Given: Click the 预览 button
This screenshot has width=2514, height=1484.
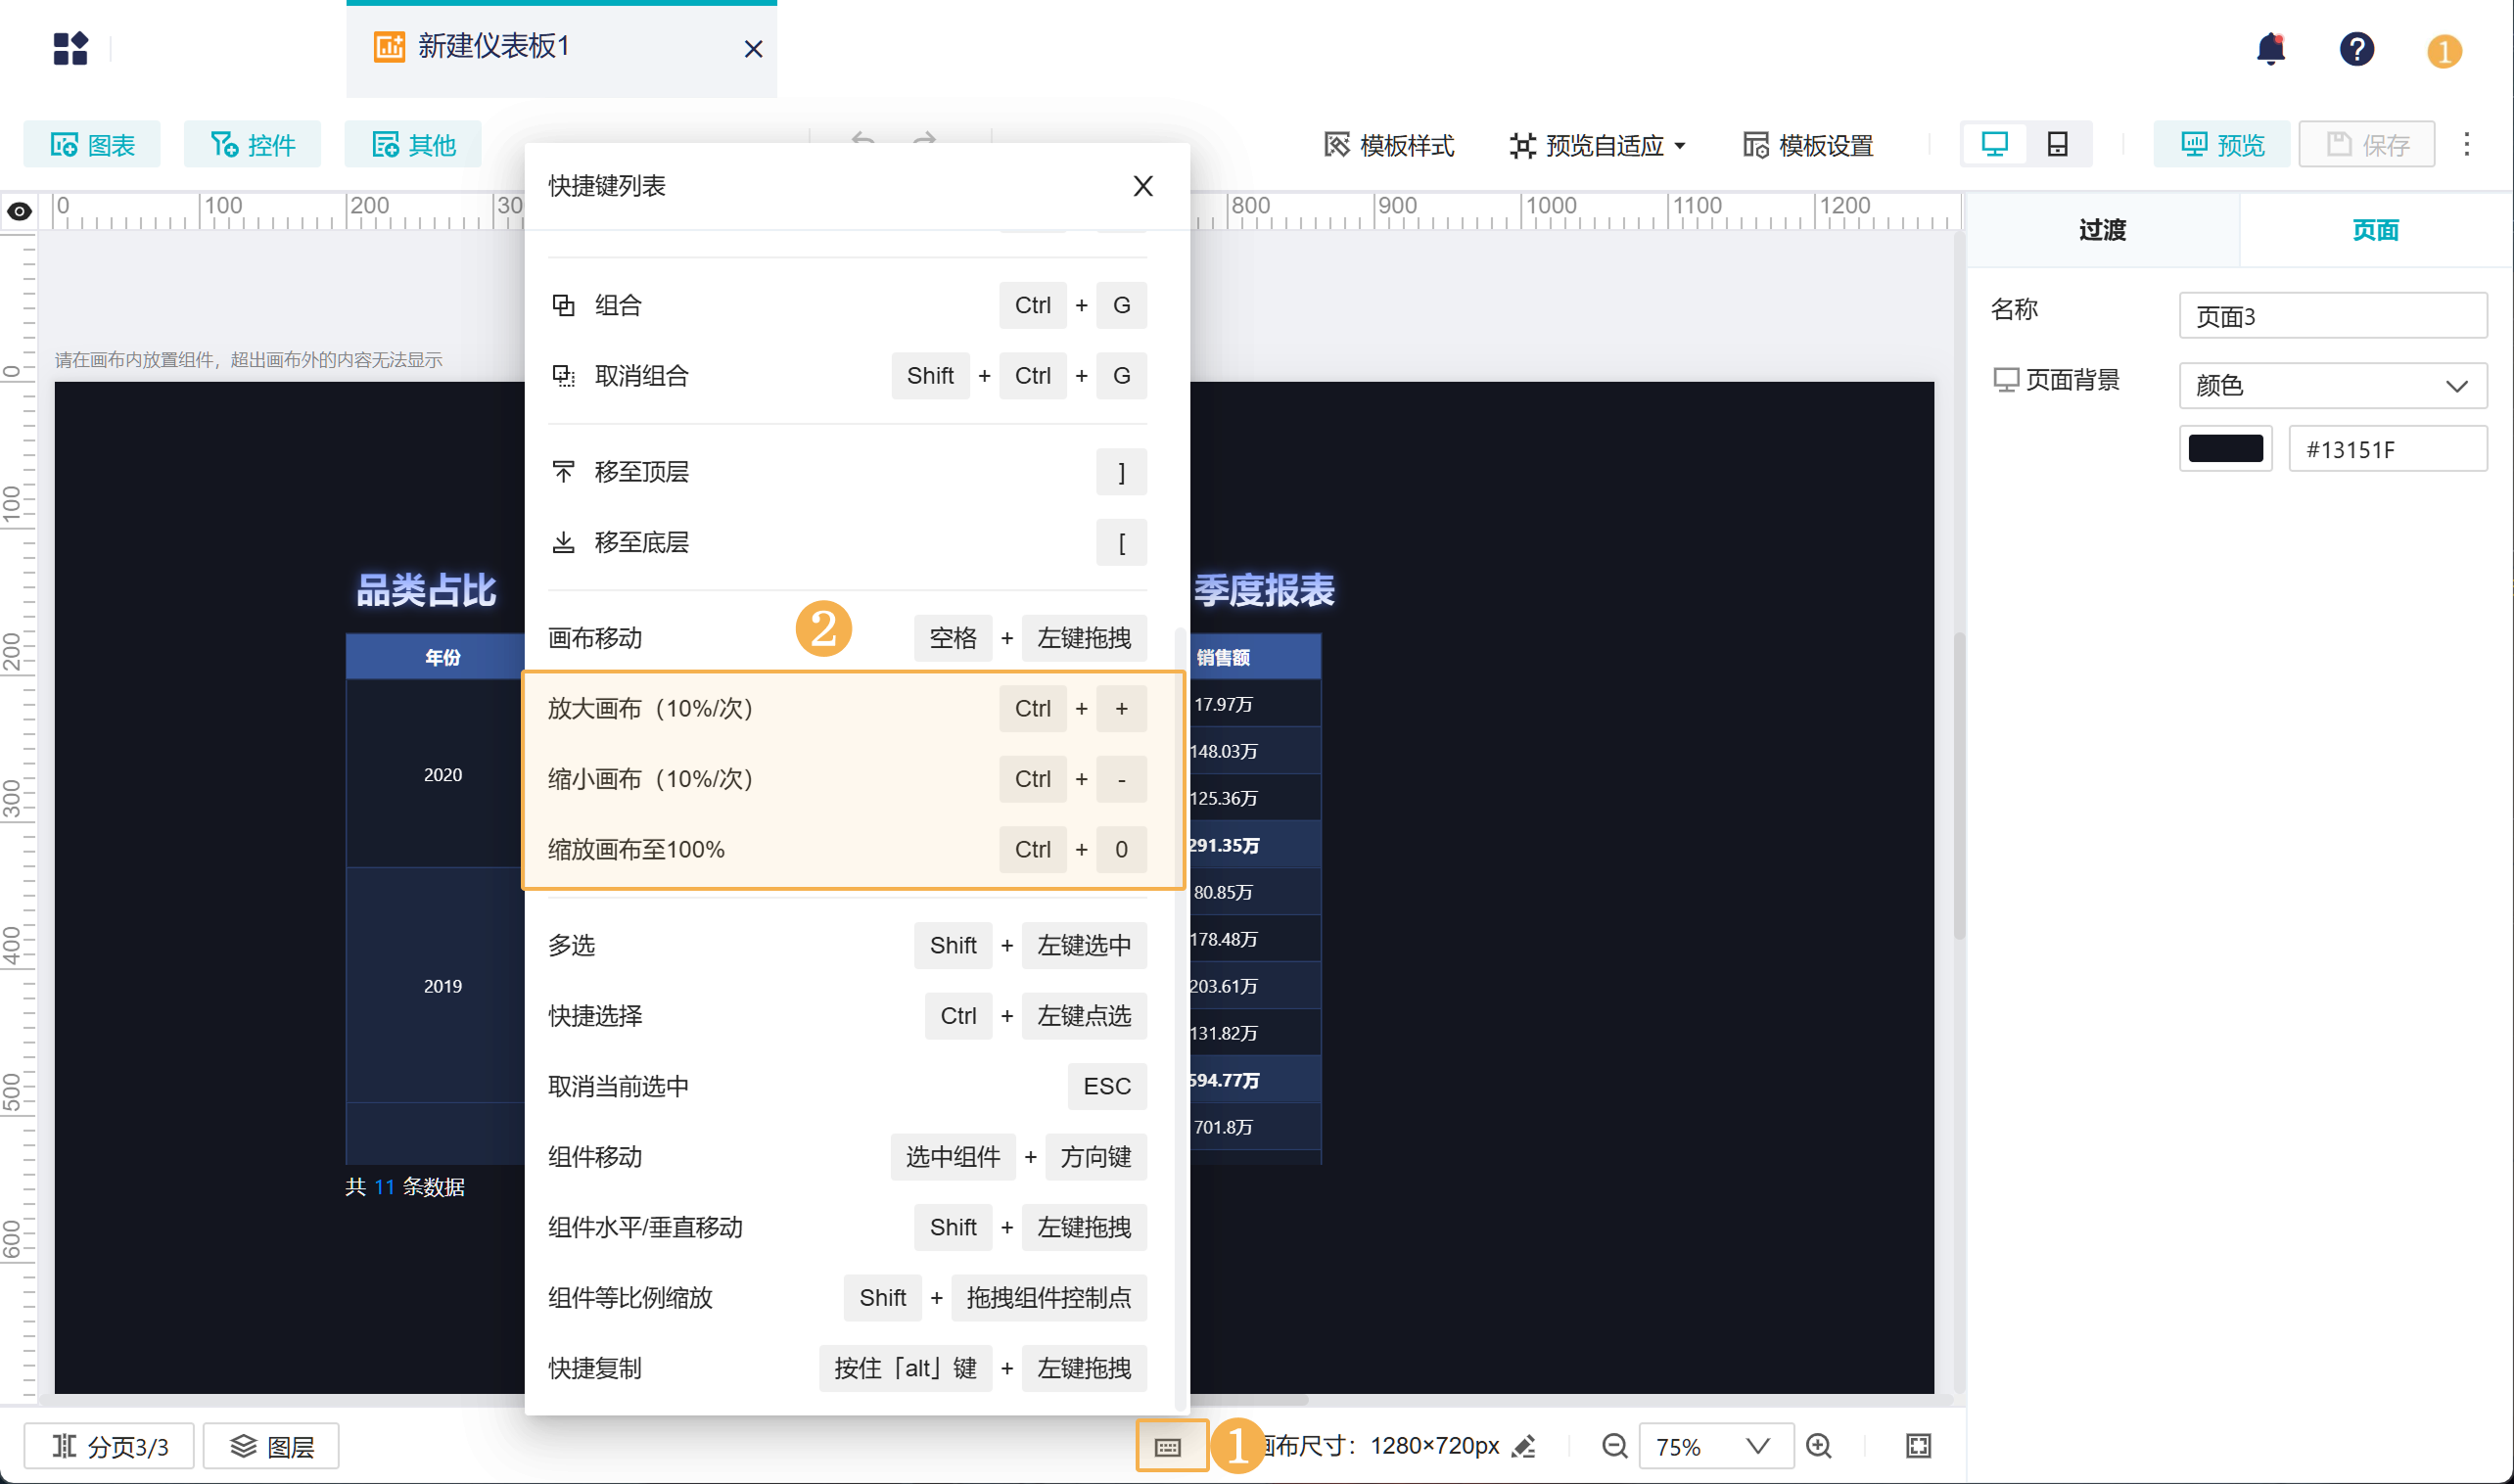Looking at the screenshot, I should click(2221, 145).
